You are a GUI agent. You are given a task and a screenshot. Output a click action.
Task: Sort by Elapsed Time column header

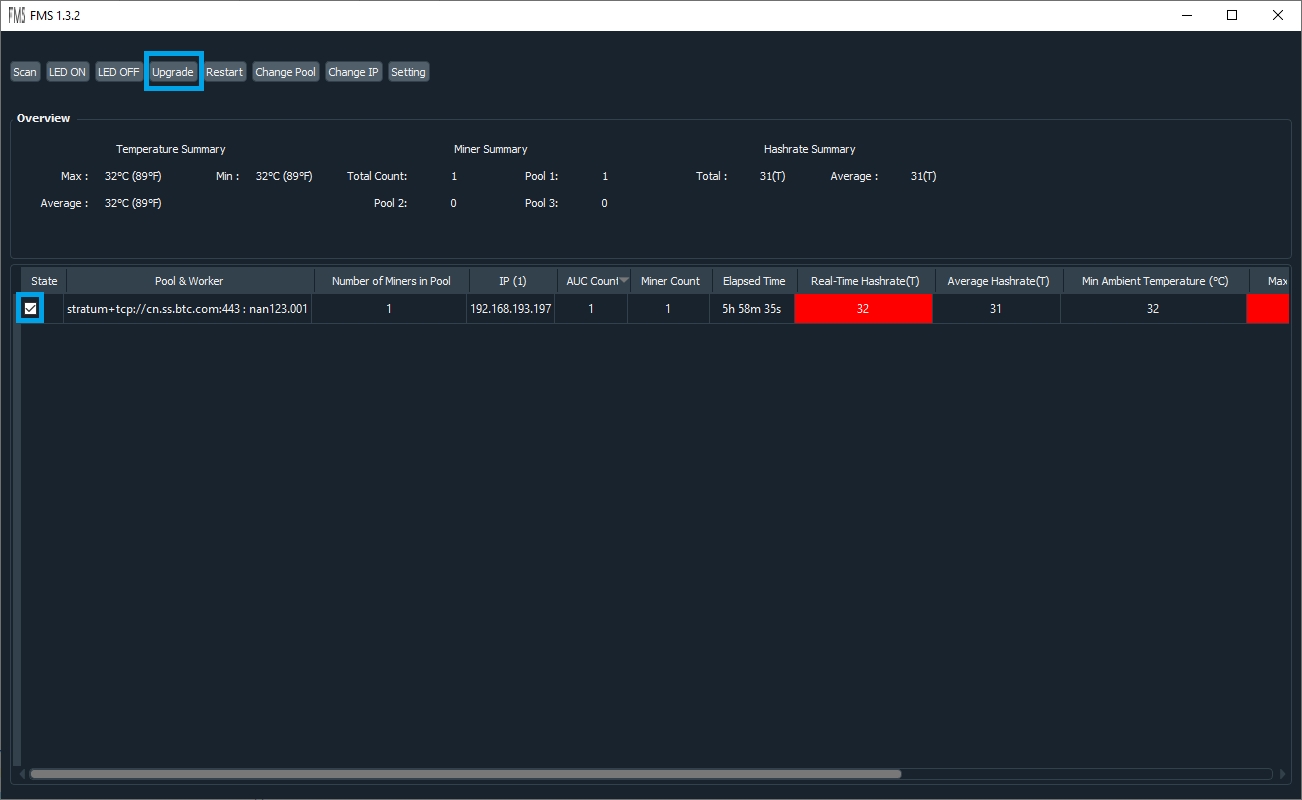[x=754, y=281]
